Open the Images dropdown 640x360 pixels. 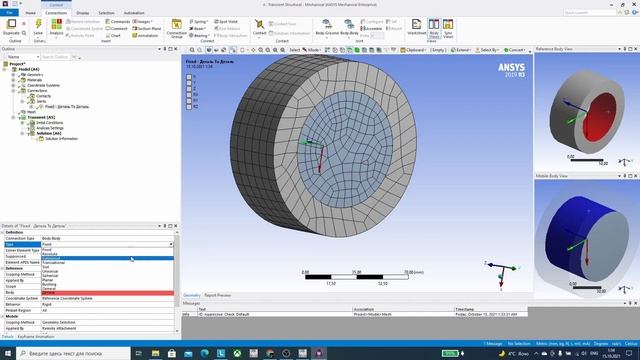click(142, 22)
